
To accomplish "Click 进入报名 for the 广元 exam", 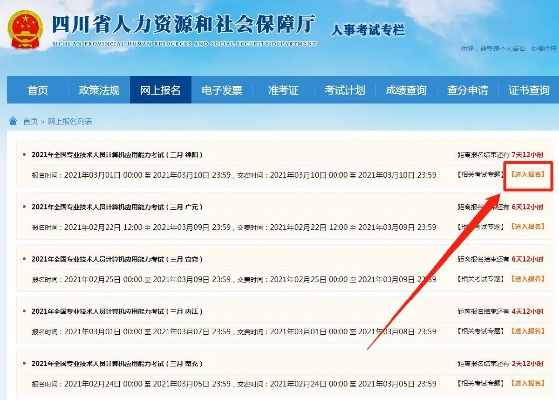I will (528, 226).
